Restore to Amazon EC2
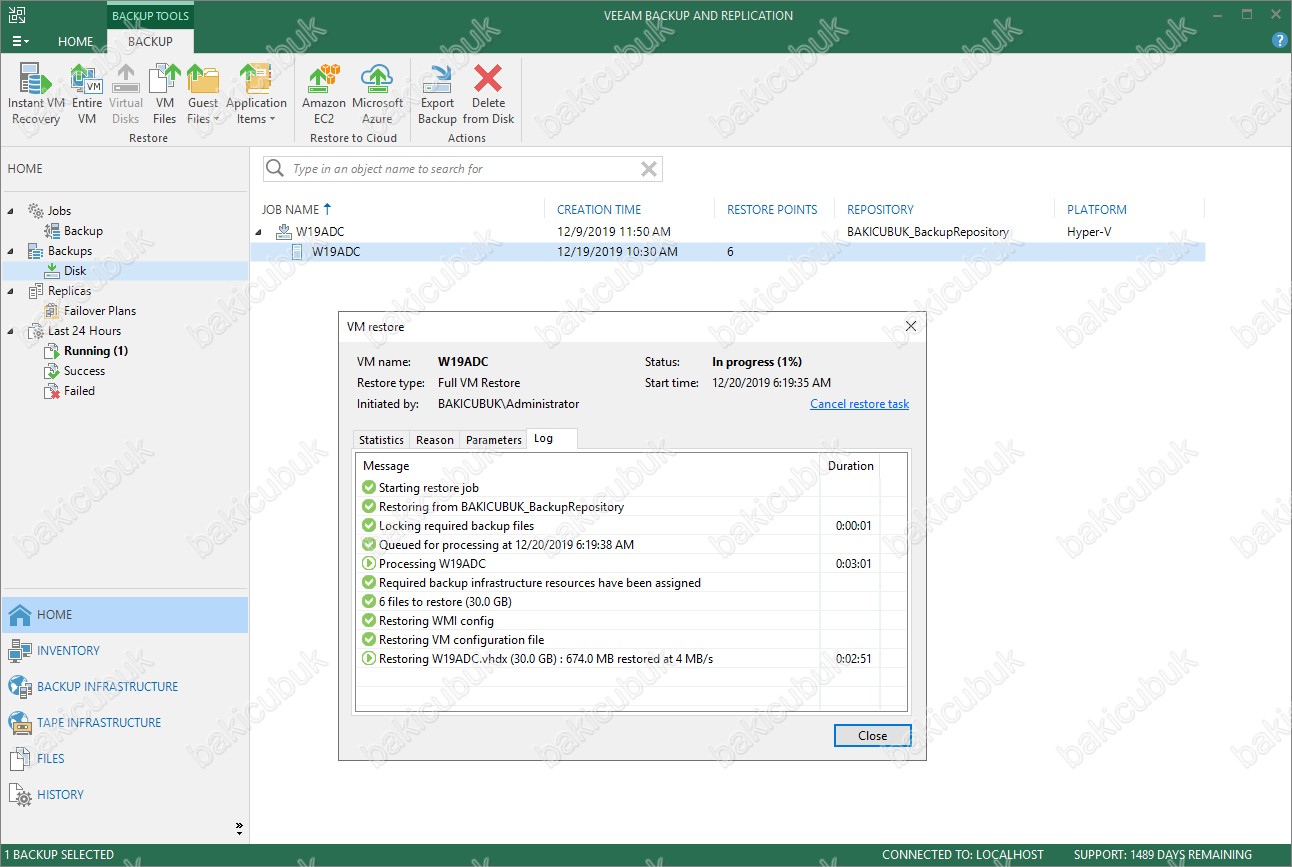The width and height of the screenshot is (1292, 867). point(324,94)
